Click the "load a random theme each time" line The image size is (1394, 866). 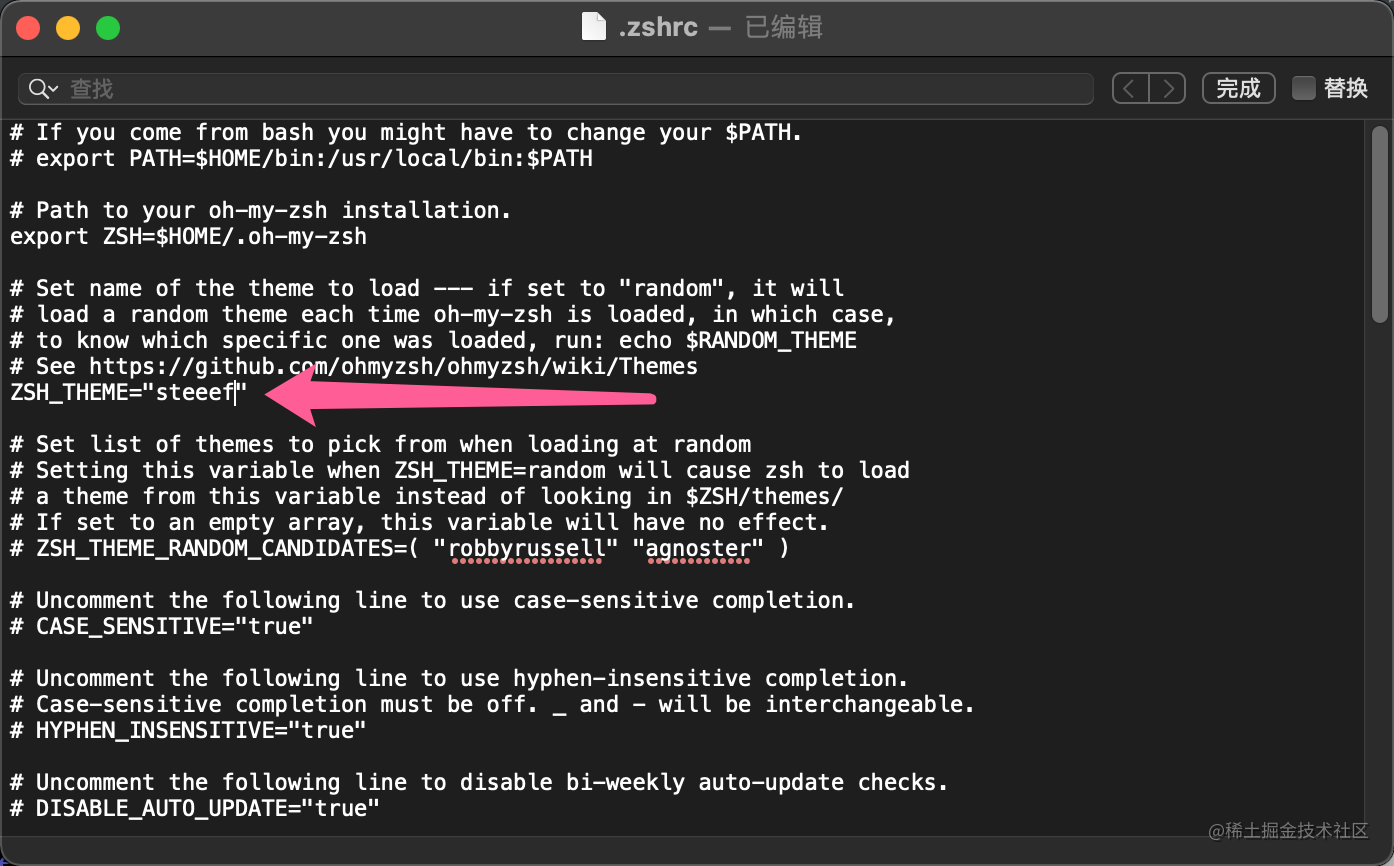453,315
